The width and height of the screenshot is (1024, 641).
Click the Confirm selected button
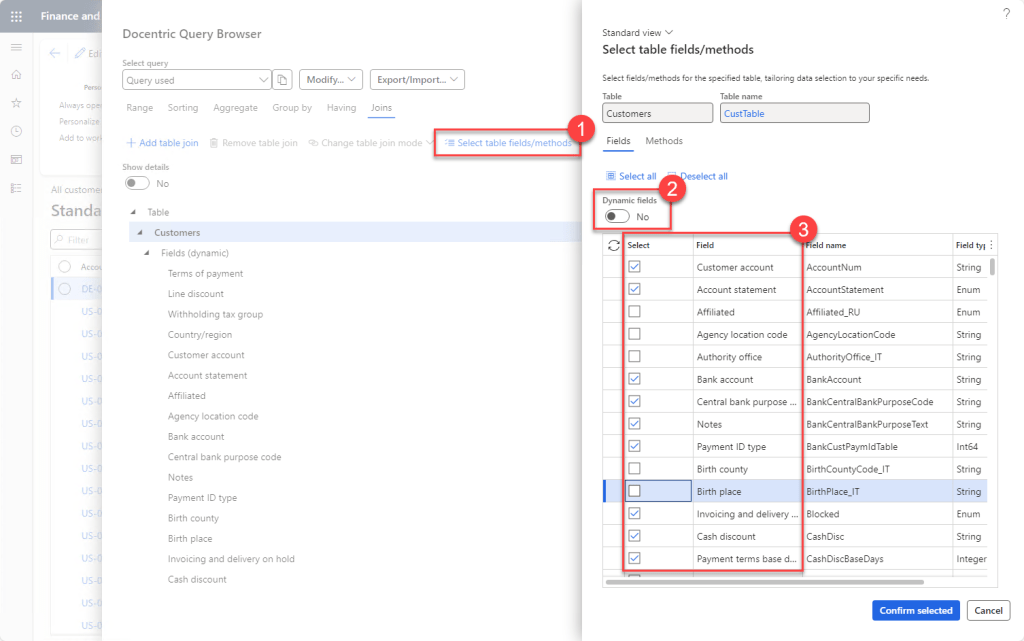(915, 610)
